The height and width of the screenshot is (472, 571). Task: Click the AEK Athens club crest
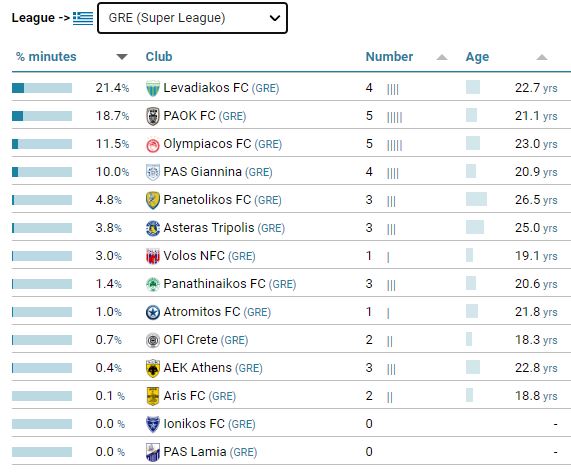click(153, 369)
